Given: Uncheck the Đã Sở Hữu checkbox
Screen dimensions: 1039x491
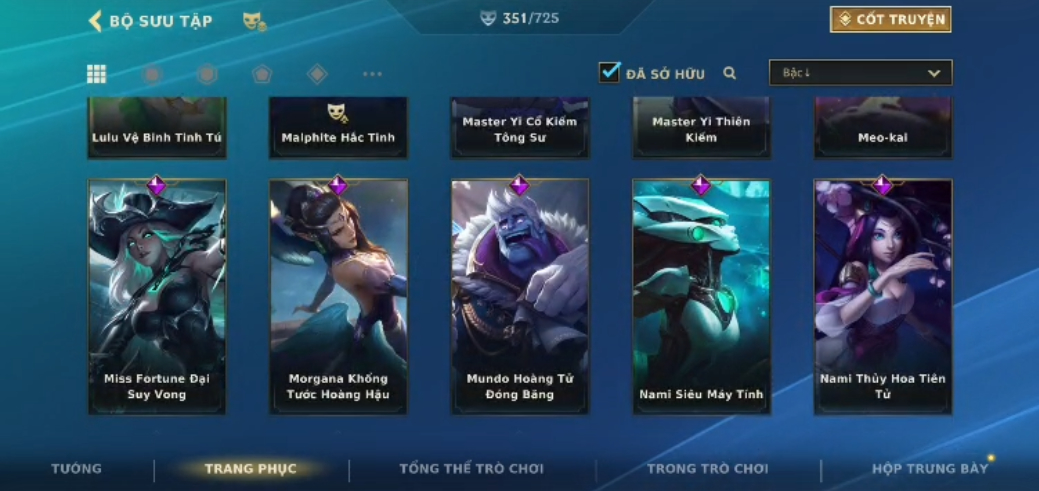Looking at the screenshot, I should click(610, 72).
